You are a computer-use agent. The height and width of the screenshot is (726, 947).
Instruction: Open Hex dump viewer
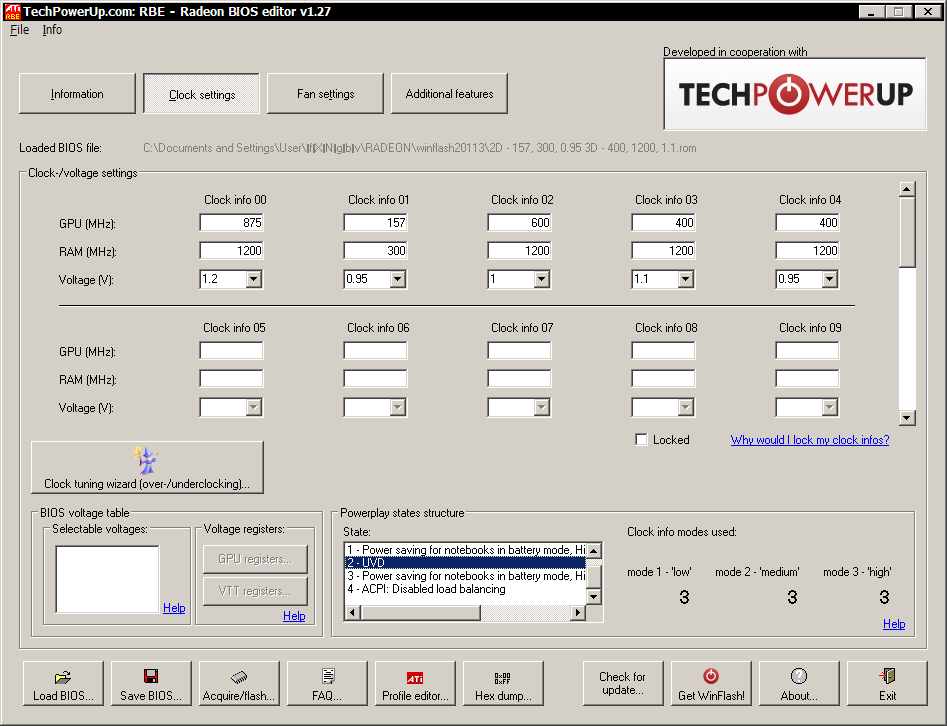pyautogui.click(x=502, y=685)
